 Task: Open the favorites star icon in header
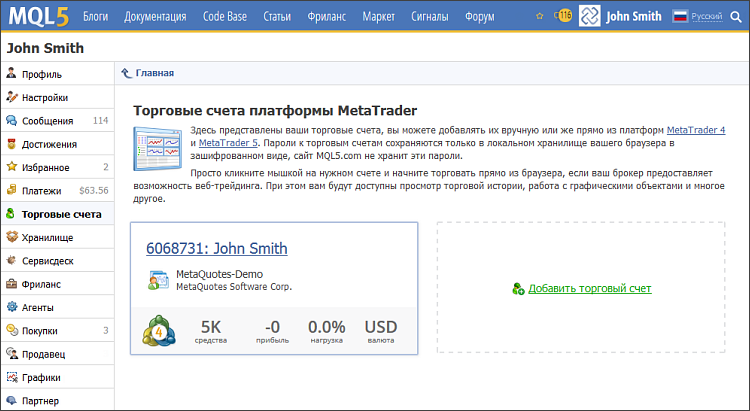point(540,16)
